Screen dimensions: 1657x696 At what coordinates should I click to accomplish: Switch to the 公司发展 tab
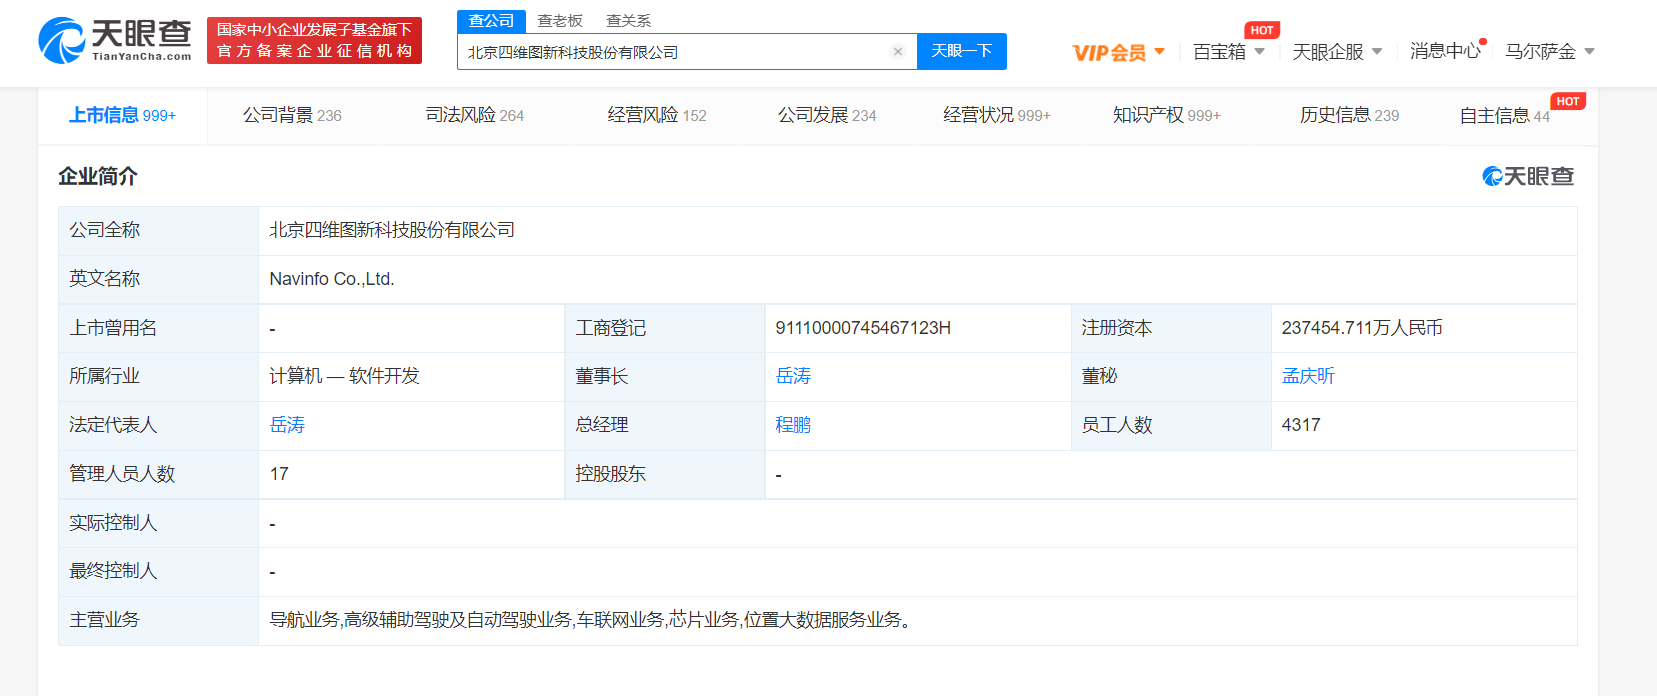827,116
